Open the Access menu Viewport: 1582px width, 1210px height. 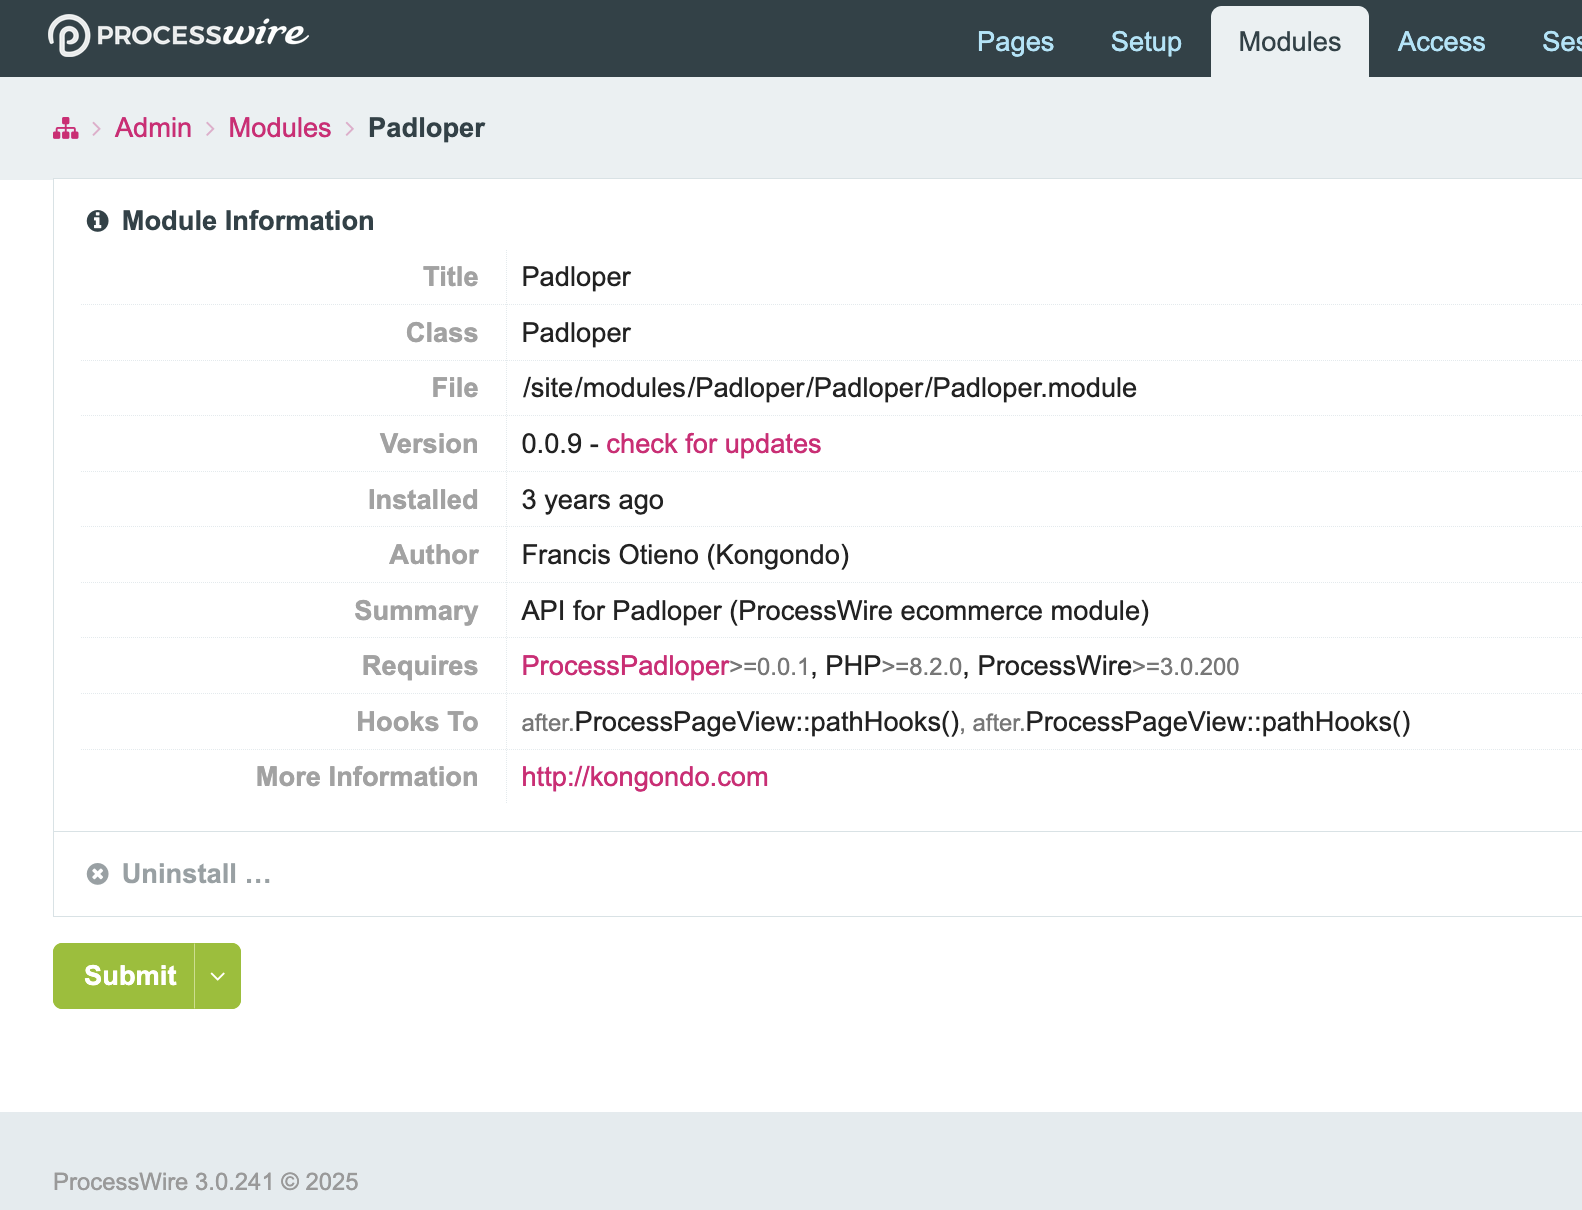point(1441,42)
